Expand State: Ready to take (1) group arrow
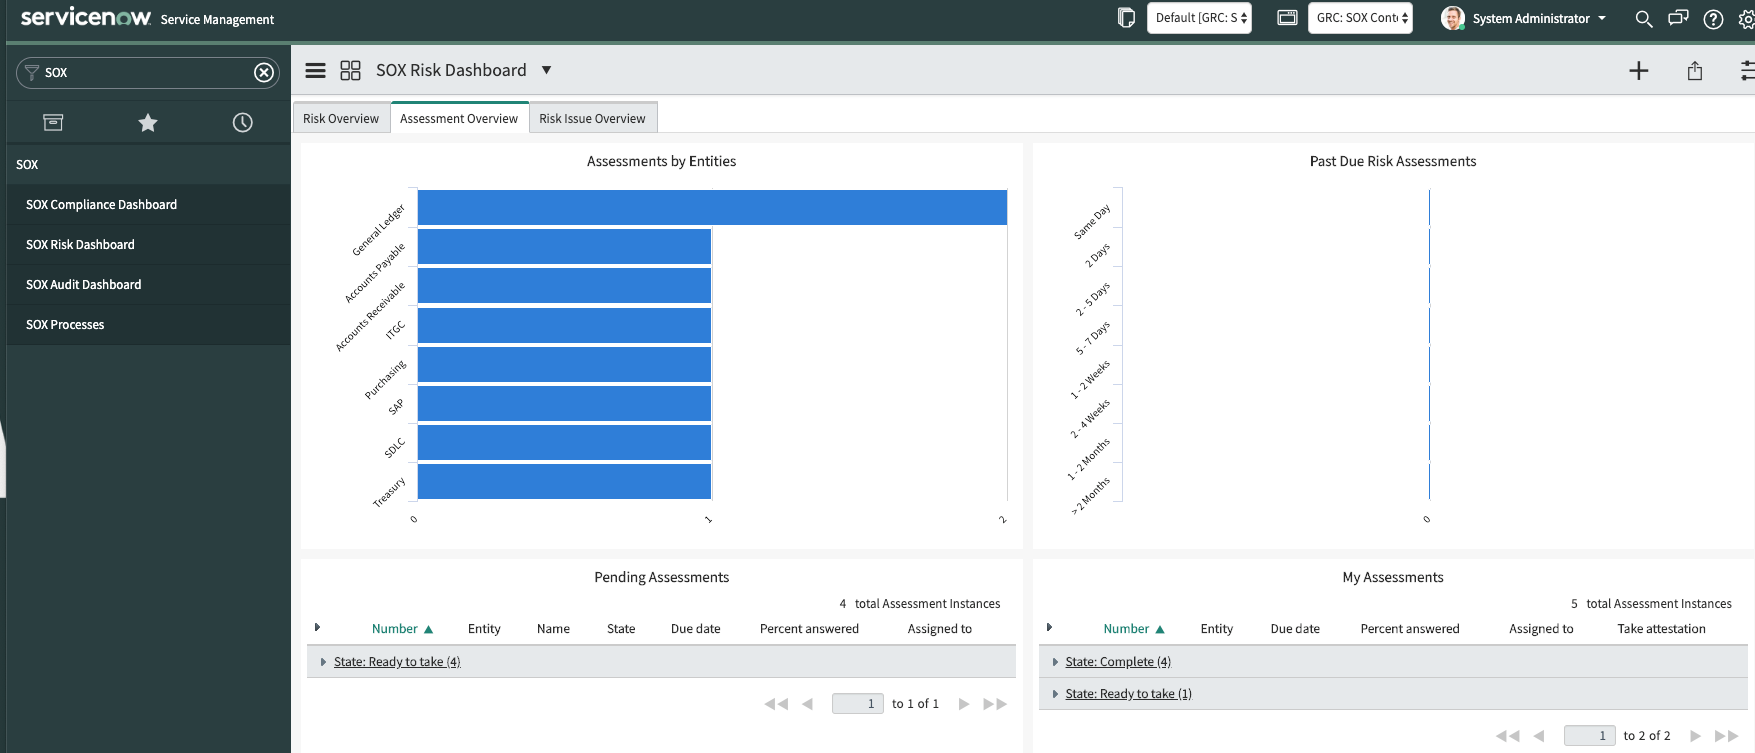This screenshot has height=753, width=1755. coord(1055,694)
